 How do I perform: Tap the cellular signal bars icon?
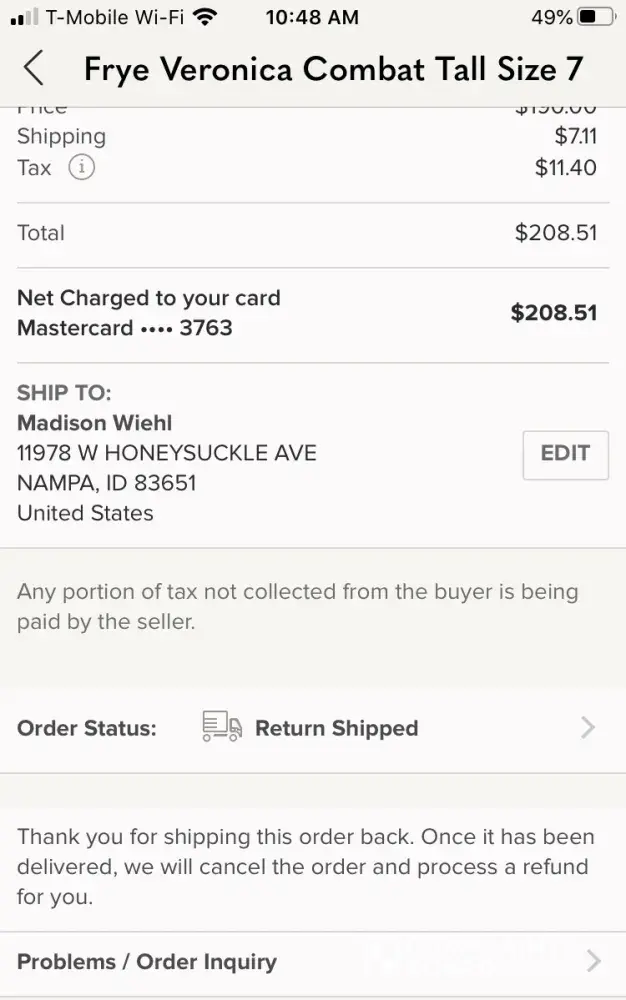pyautogui.click(x=30, y=17)
